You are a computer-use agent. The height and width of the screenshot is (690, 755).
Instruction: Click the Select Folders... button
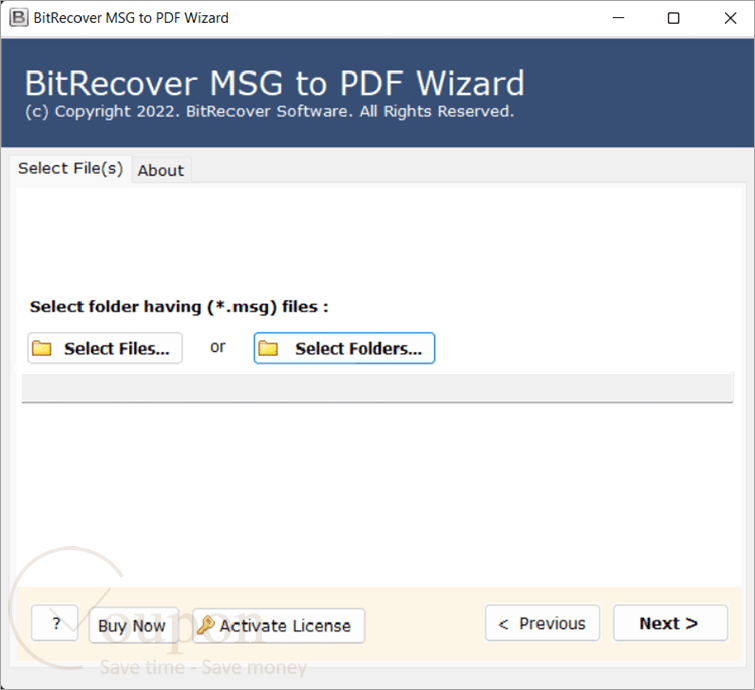click(x=344, y=348)
